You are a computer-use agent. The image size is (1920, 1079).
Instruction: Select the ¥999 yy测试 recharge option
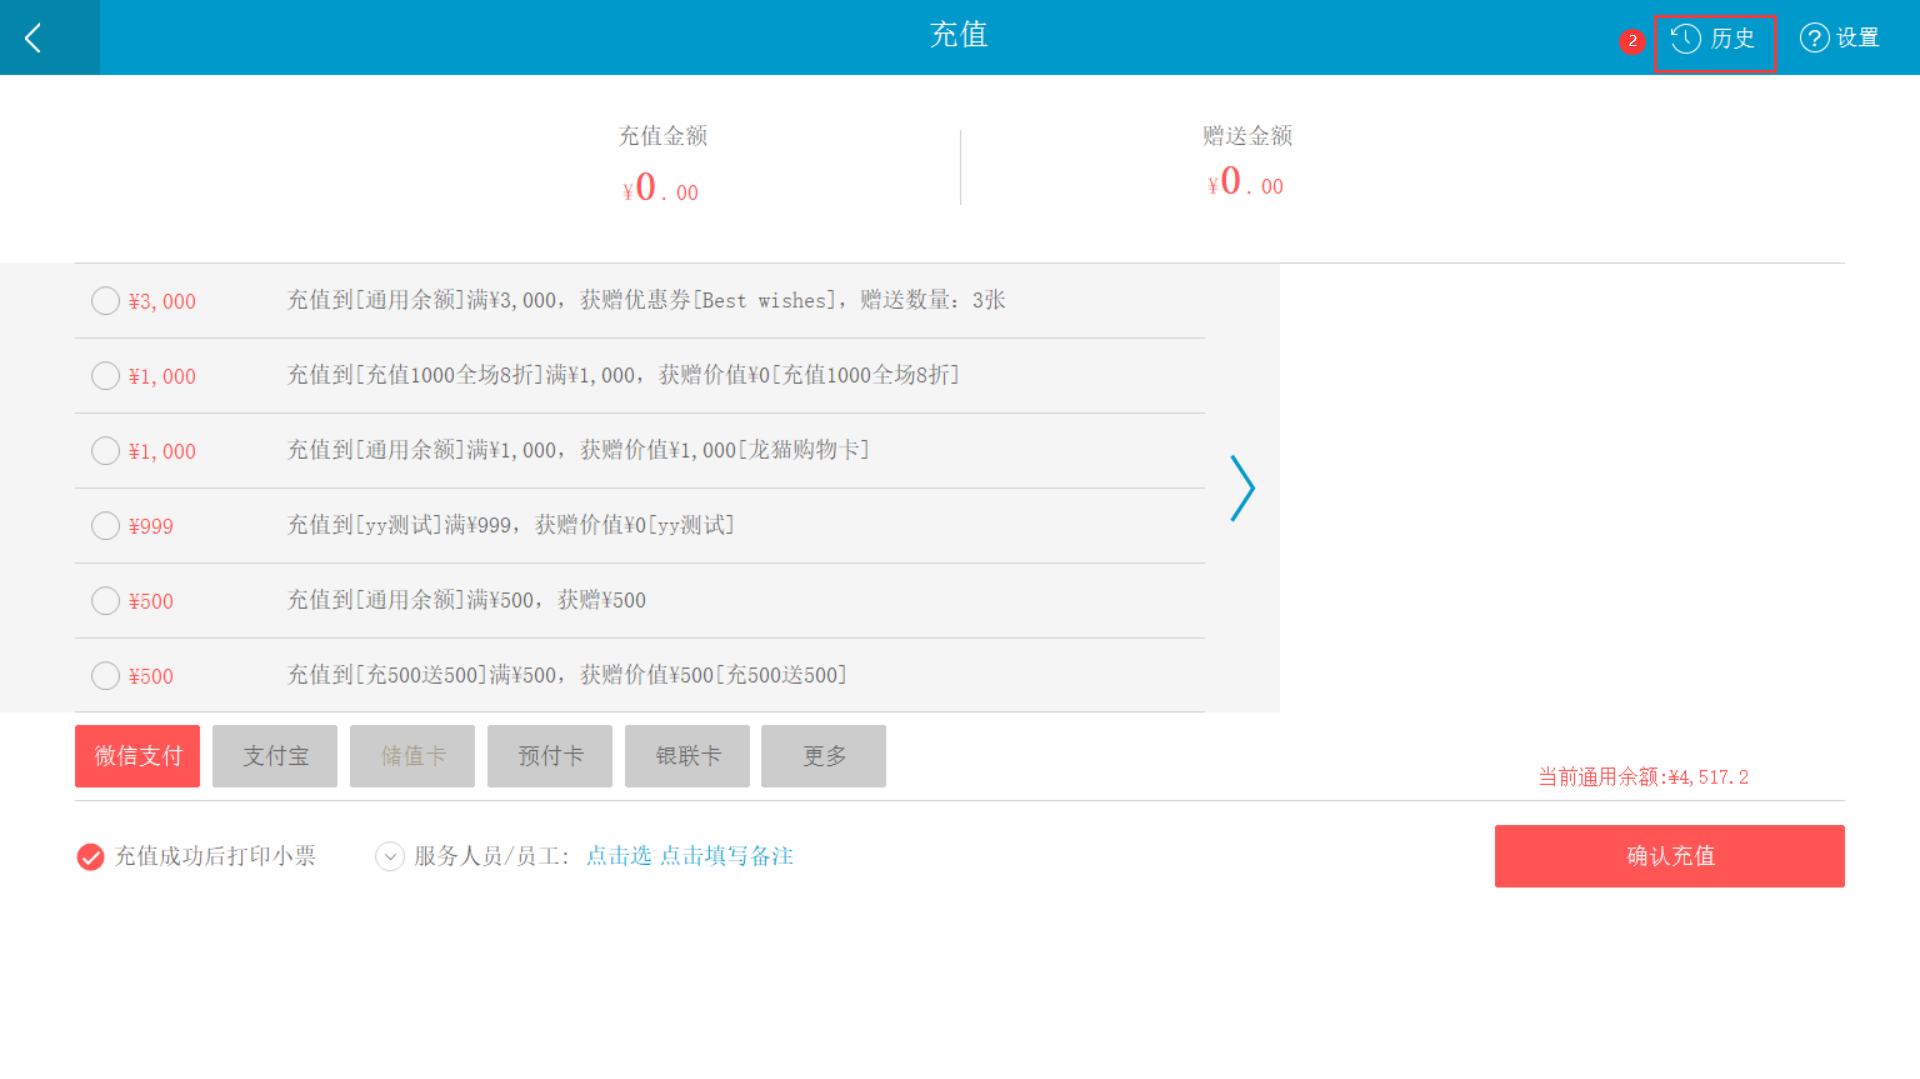click(105, 526)
